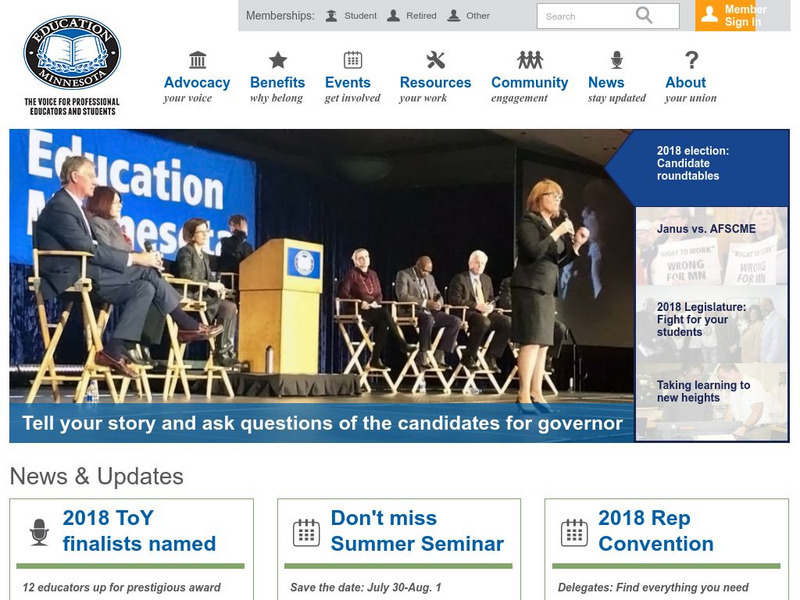
Task: Click the calendar icon above Events
Action: (x=351, y=60)
